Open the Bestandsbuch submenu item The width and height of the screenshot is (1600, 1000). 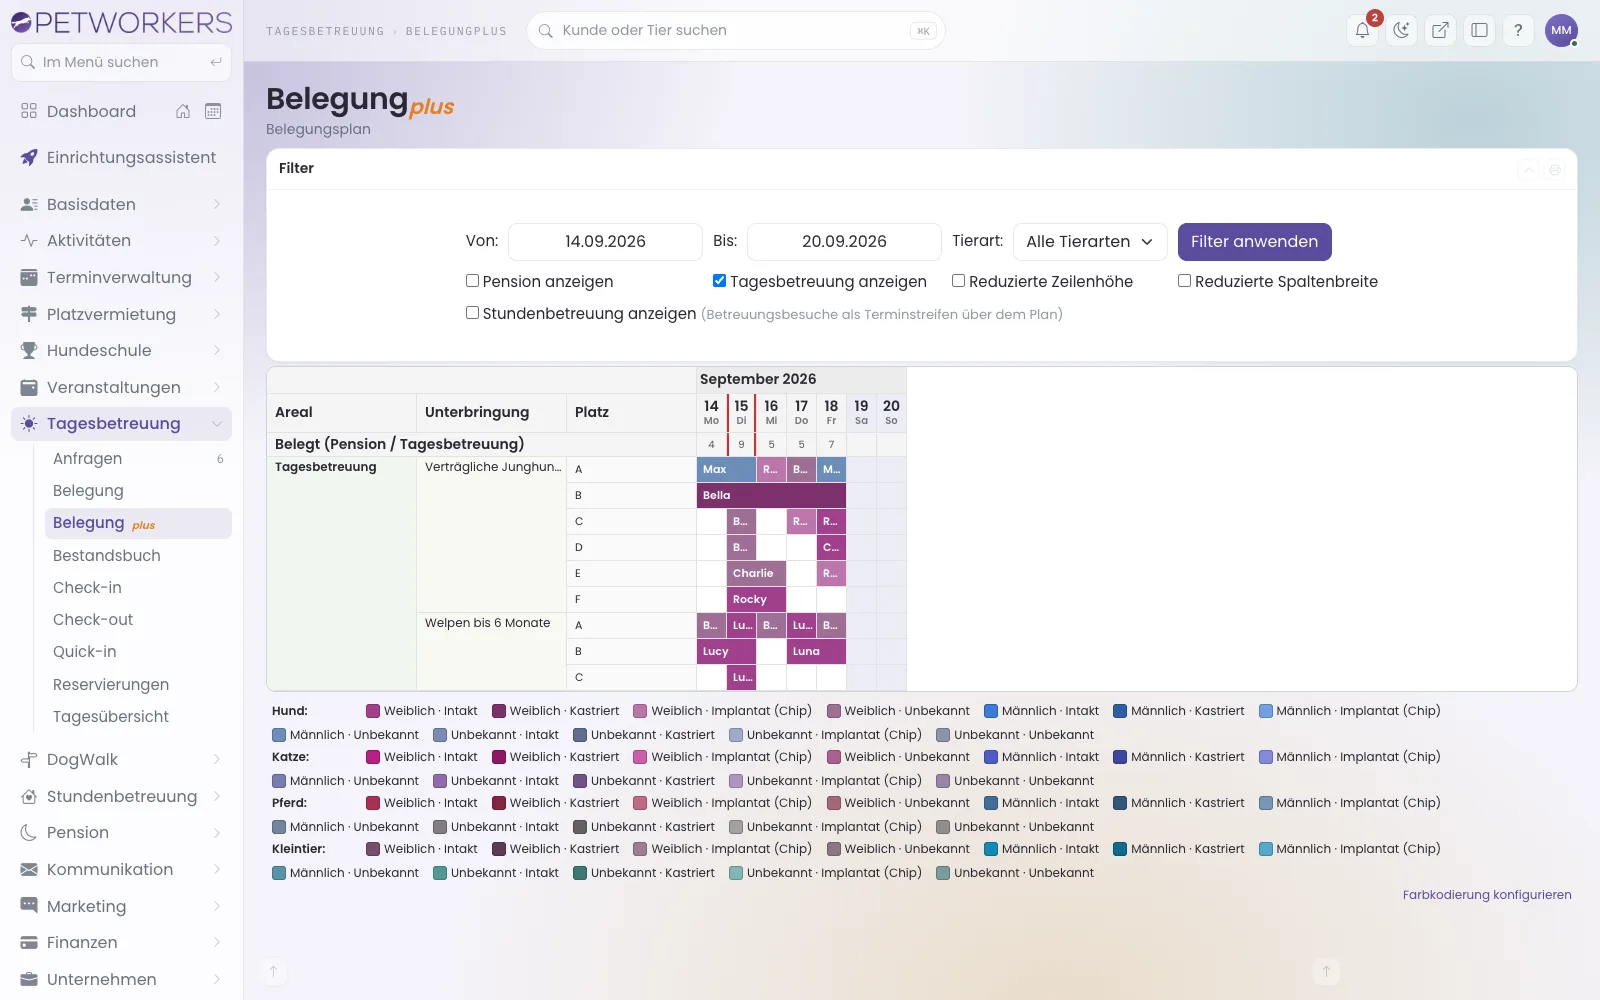(x=138, y=555)
